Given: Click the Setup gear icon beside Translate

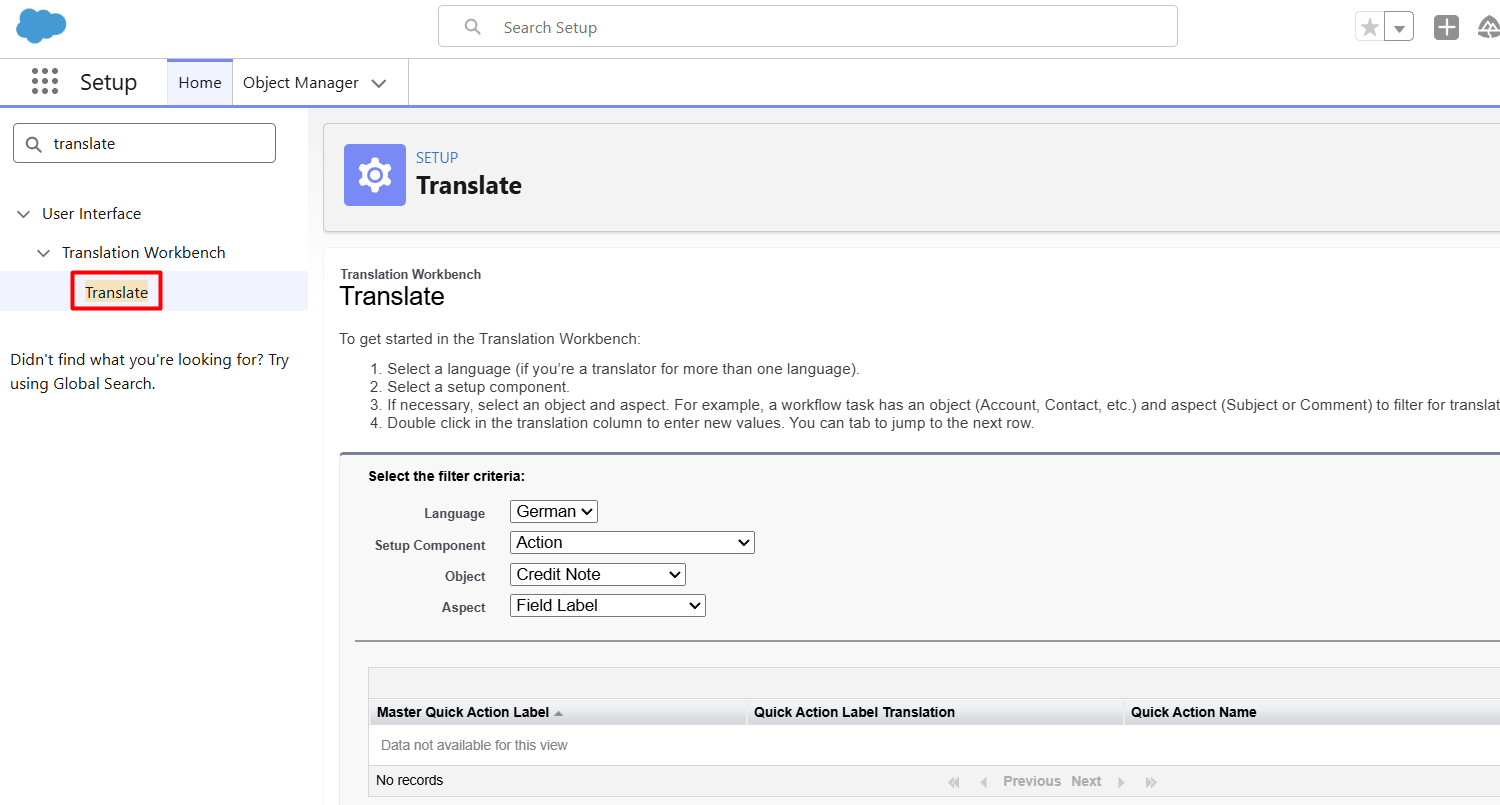Looking at the screenshot, I should [x=375, y=175].
